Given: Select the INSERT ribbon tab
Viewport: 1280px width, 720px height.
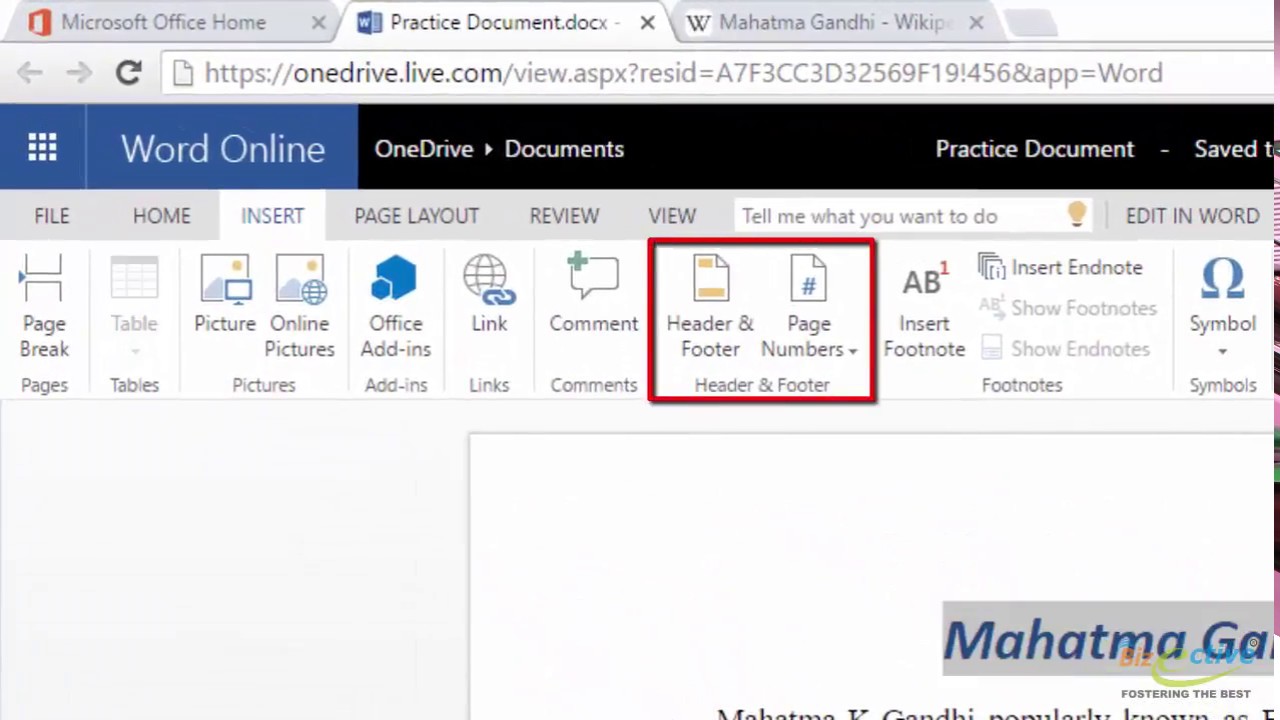Looking at the screenshot, I should point(272,216).
